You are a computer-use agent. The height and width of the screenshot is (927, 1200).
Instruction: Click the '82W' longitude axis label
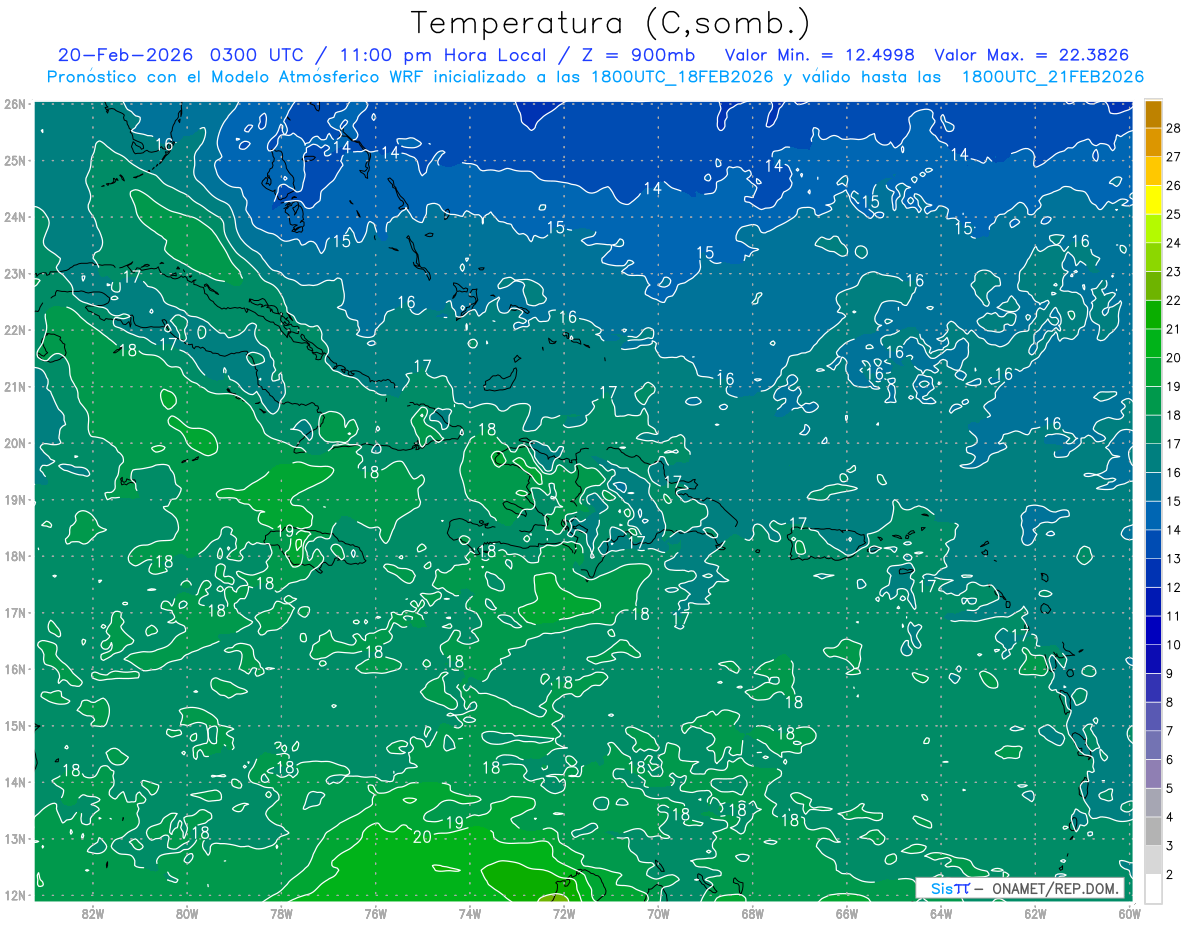[92, 913]
